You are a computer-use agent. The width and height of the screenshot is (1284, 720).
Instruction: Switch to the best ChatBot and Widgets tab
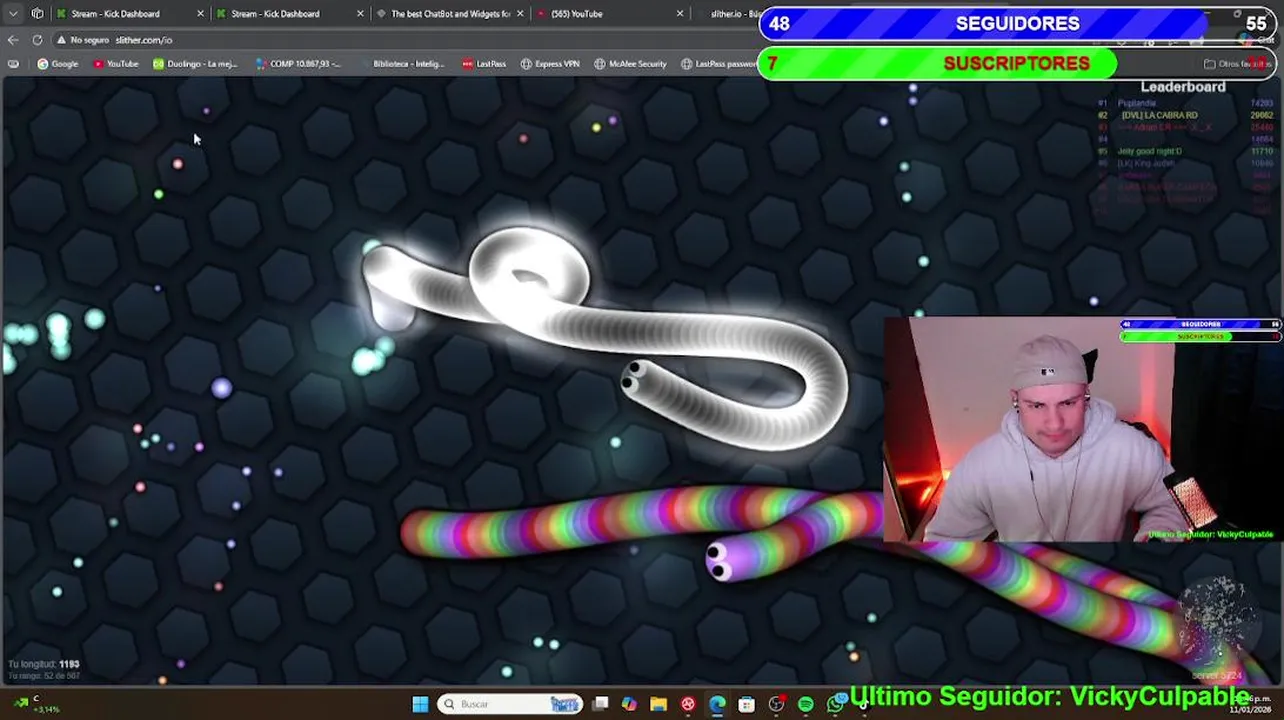tap(450, 14)
